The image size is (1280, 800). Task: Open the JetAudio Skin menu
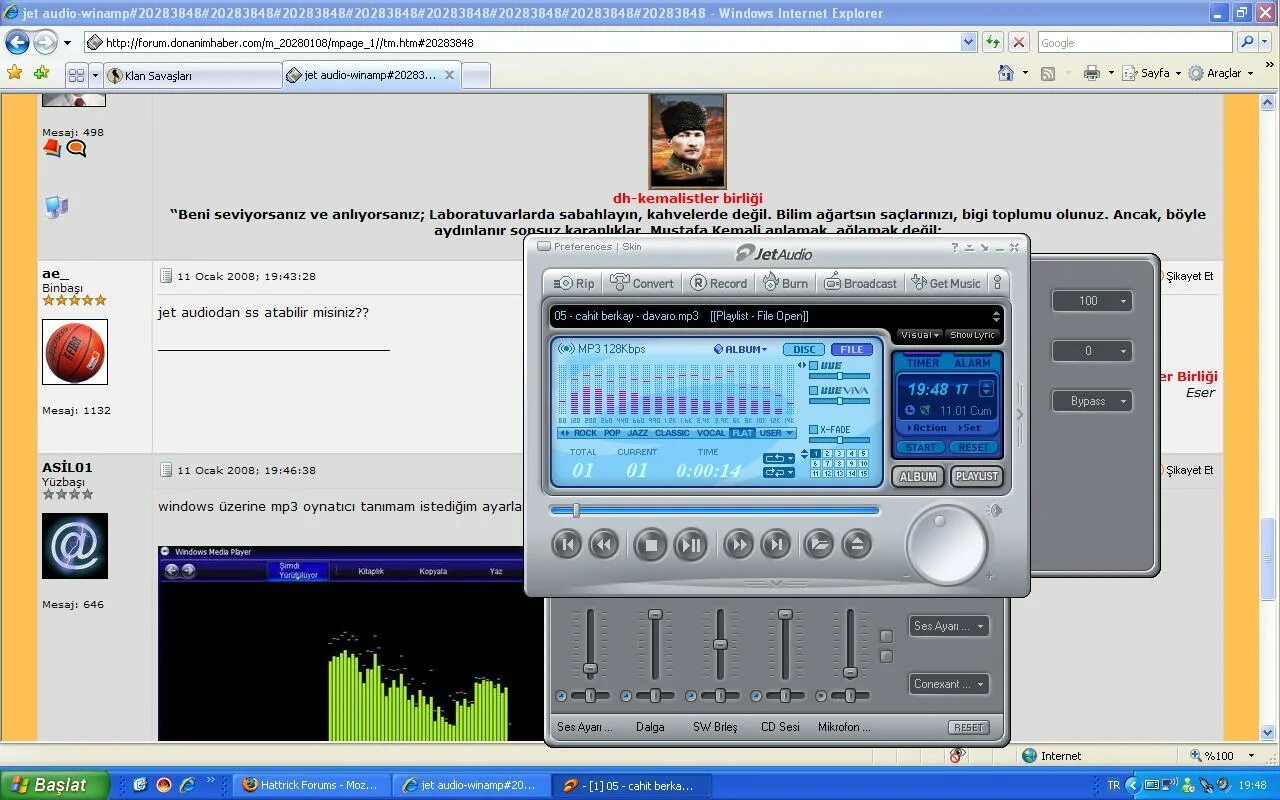[x=632, y=247]
